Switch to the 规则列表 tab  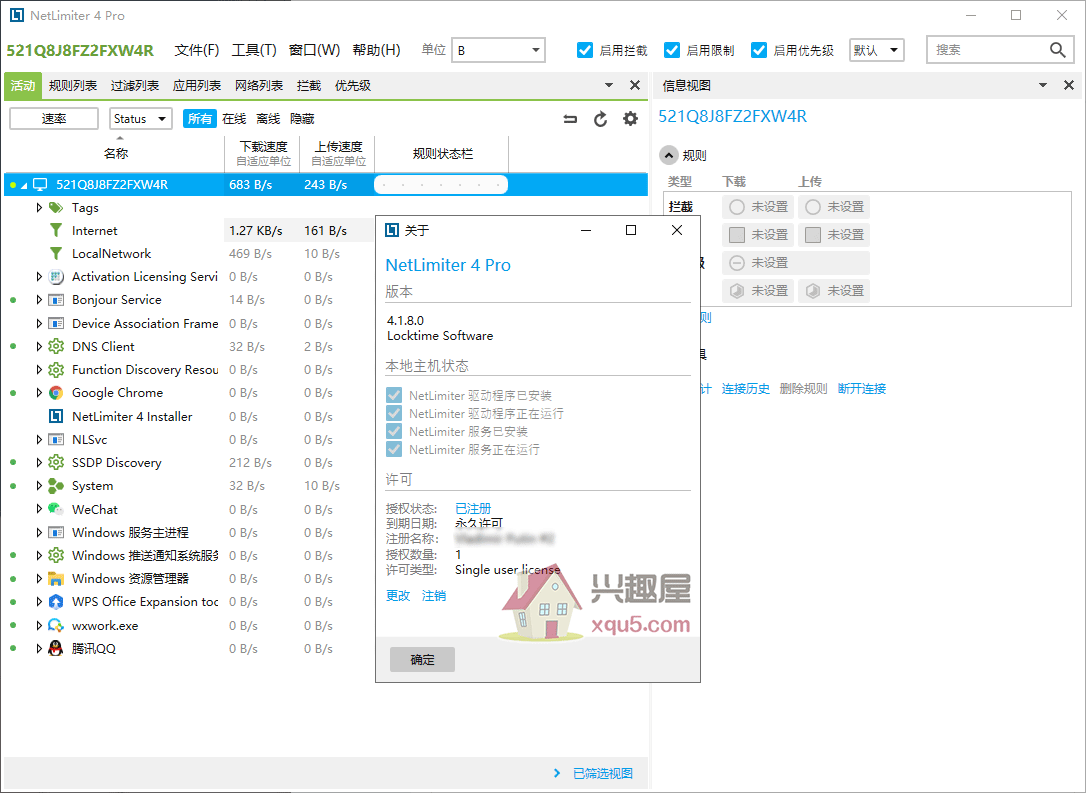pos(73,85)
